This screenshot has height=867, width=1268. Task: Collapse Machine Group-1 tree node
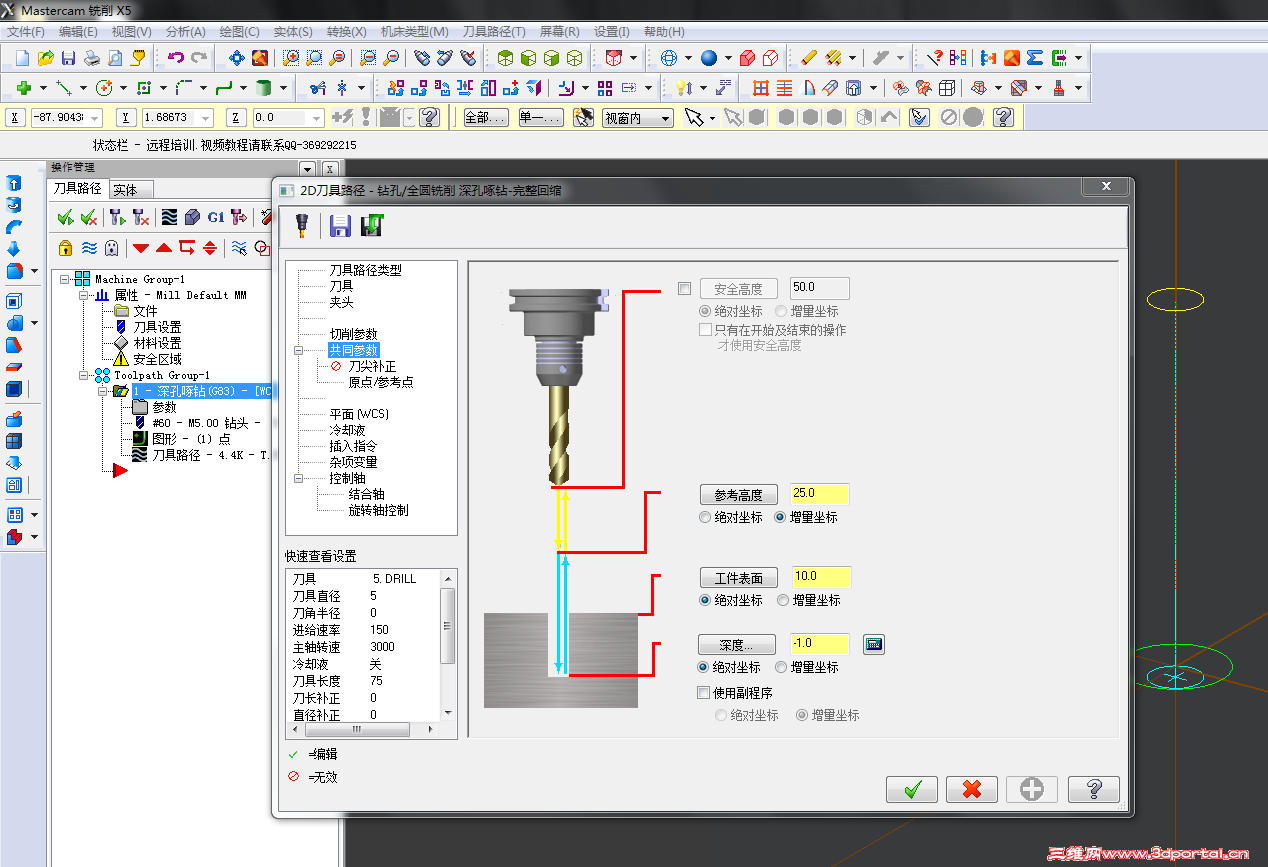(65, 279)
